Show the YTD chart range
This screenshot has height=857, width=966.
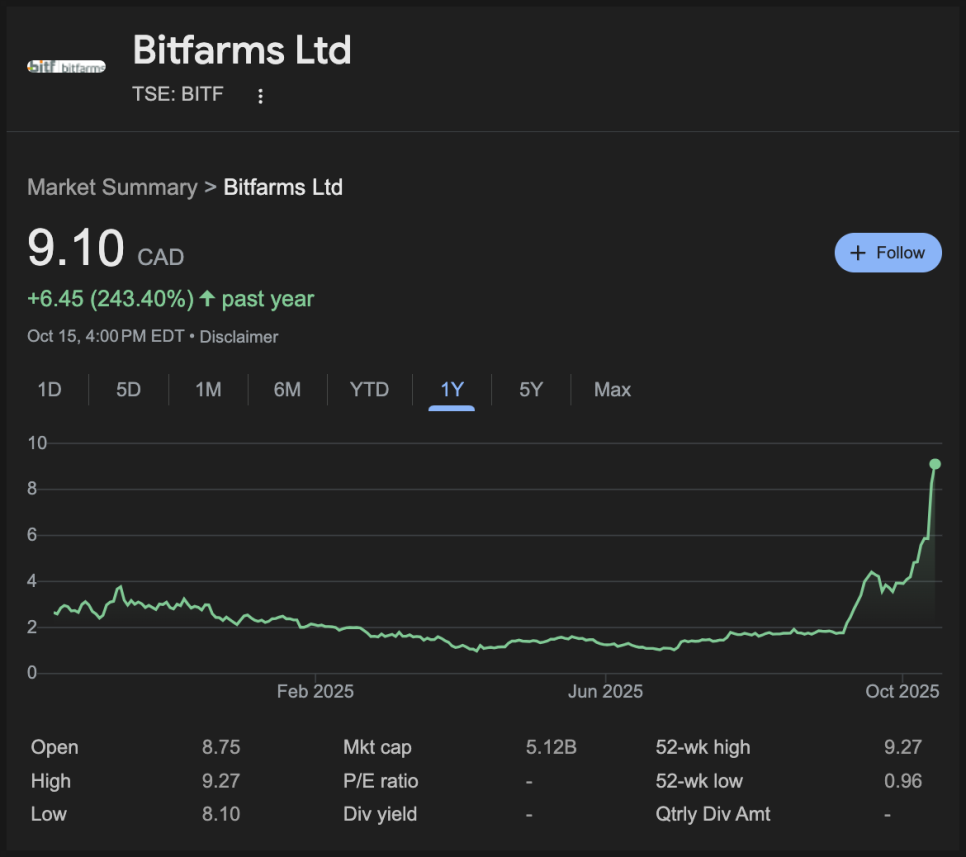point(369,390)
